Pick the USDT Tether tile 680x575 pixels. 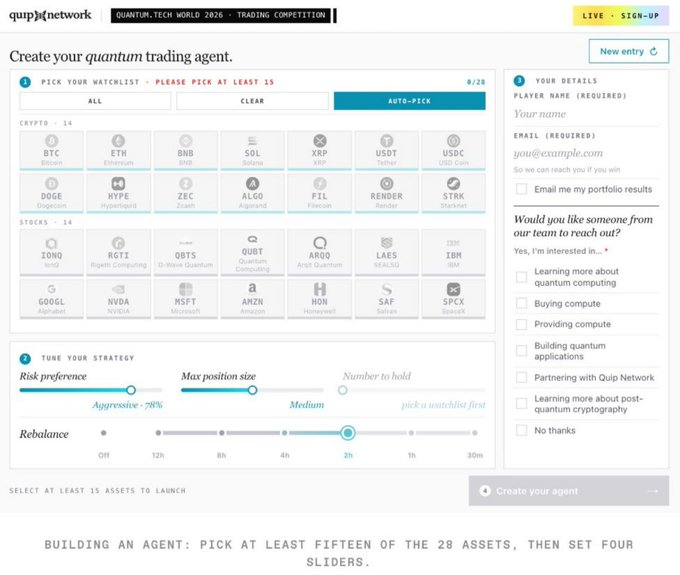coord(386,150)
